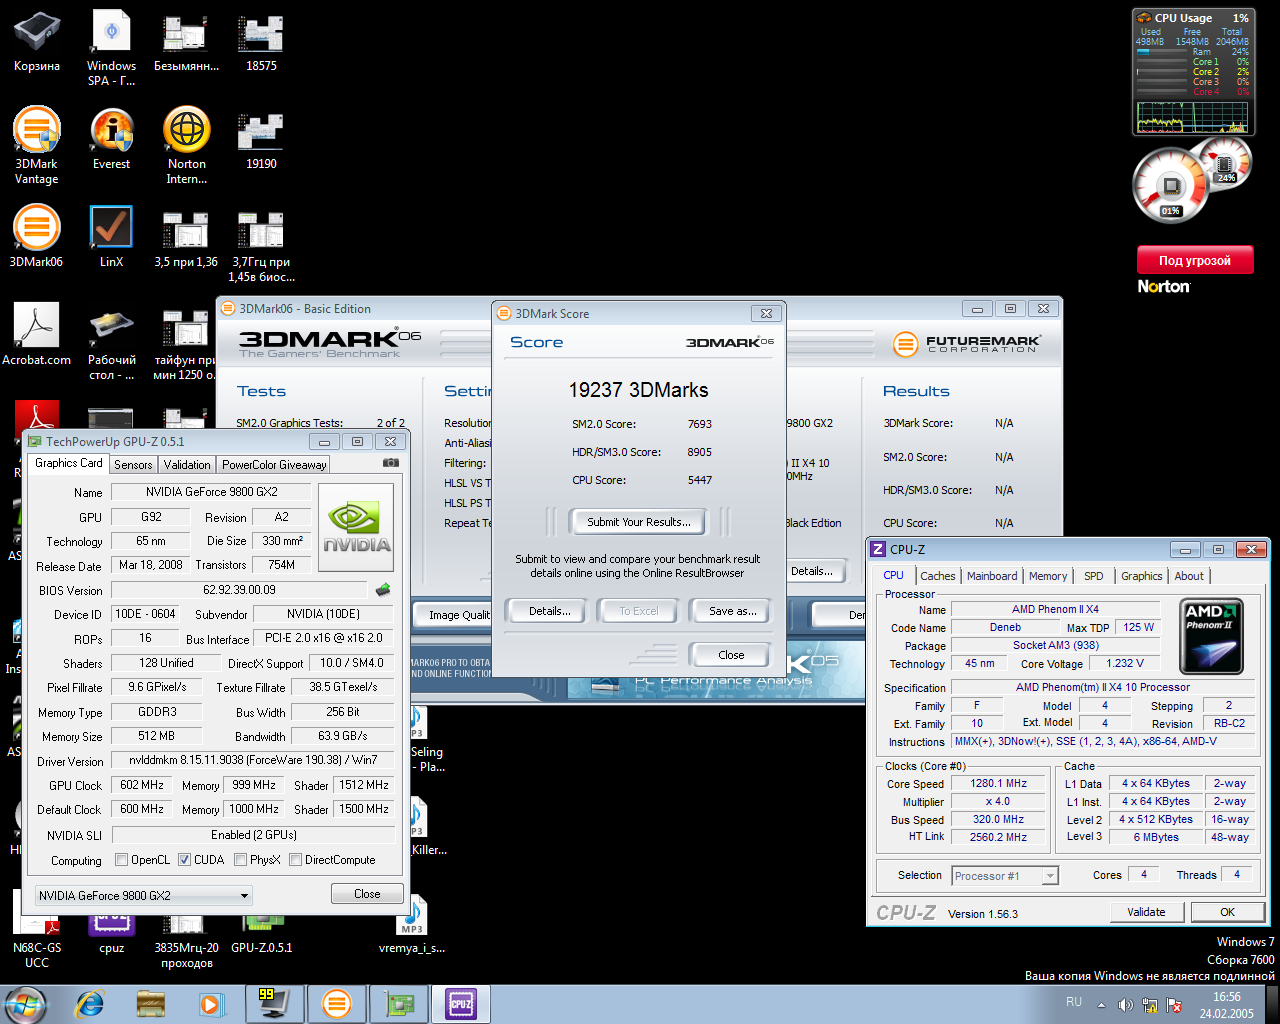Viewport: 1280px width, 1024px height.
Task: Open Windows Media Player from the taskbar
Action: click(x=211, y=1004)
